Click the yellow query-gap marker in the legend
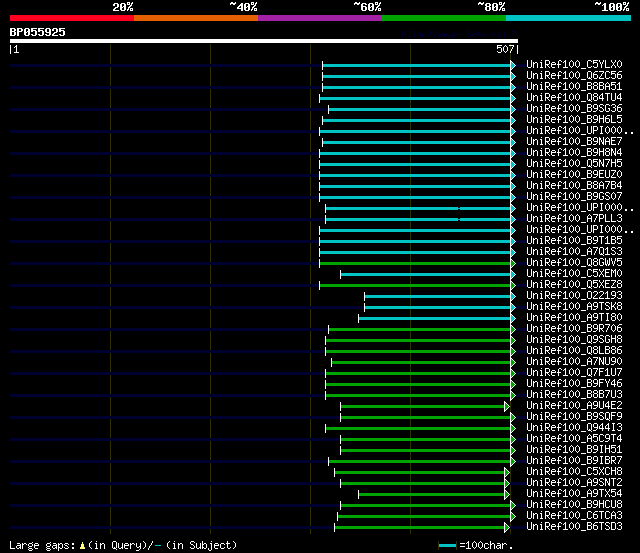 [x=82, y=546]
